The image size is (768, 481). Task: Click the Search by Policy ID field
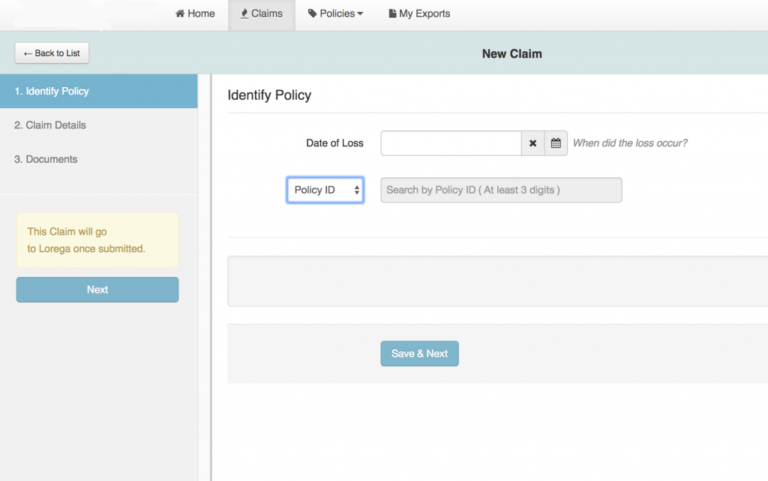click(501, 190)
